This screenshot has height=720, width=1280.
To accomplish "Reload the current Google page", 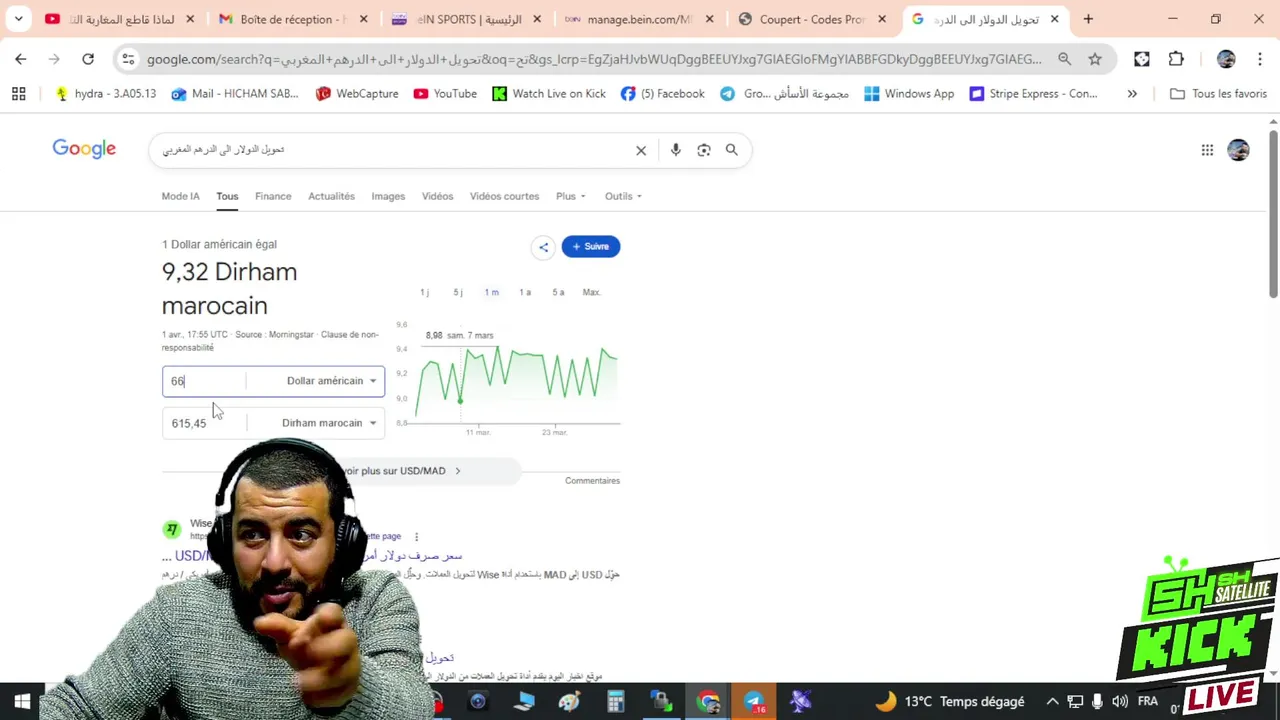I will click(x=88, y=59).
